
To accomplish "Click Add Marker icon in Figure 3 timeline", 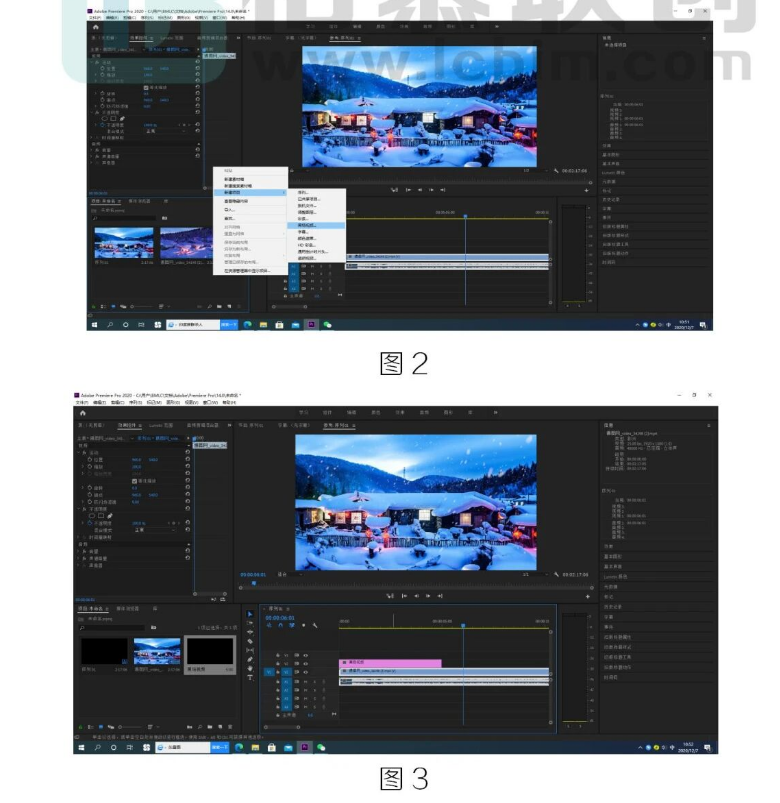I will 304,625.
